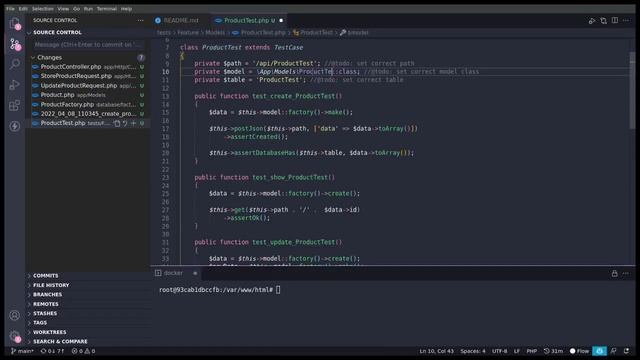Viewport: 640px width, 360px height.
Task: Expand the Search & Compare section
Action: tap(88, 341)
